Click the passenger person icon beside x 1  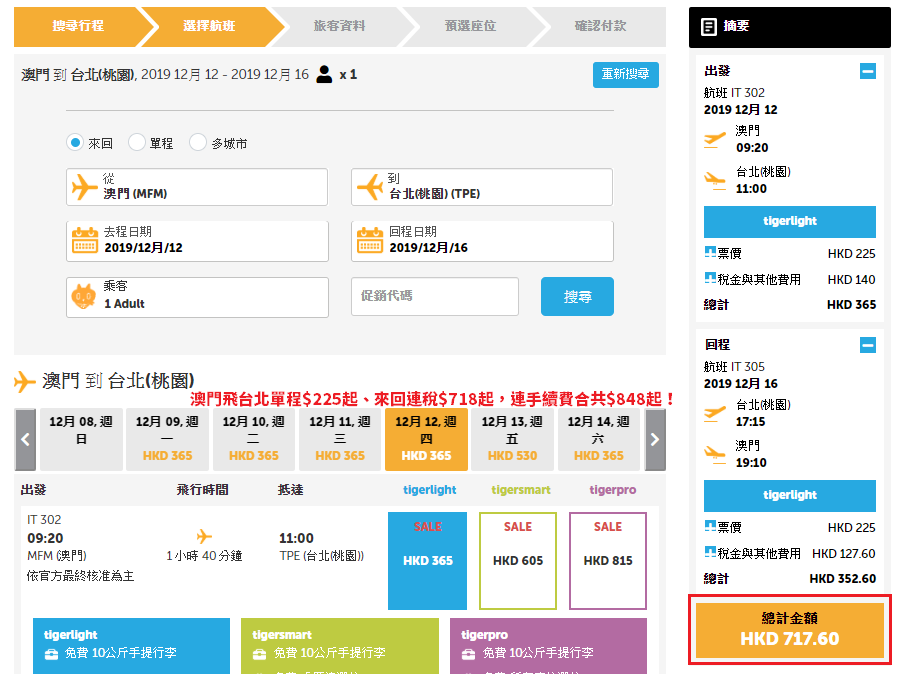point(324,74)
